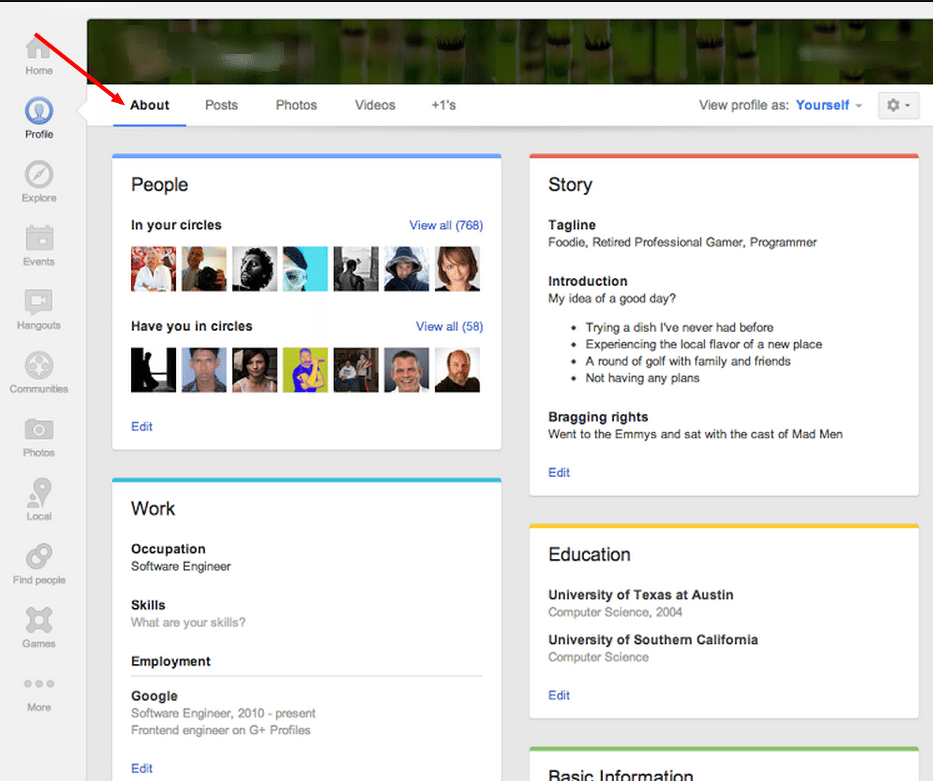The image size is (933, 781).
Task: Click the Skills 'What are your skills?' field
Action: click(188, 623)
